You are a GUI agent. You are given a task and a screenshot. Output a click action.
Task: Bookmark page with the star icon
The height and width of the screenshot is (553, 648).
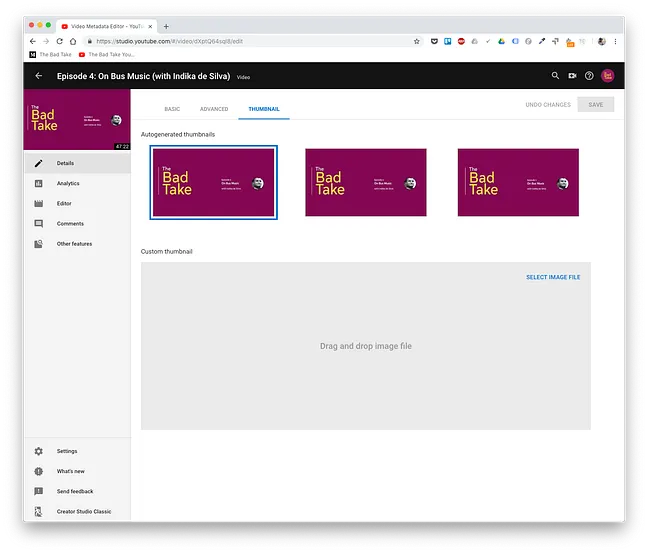coord(417,41)
